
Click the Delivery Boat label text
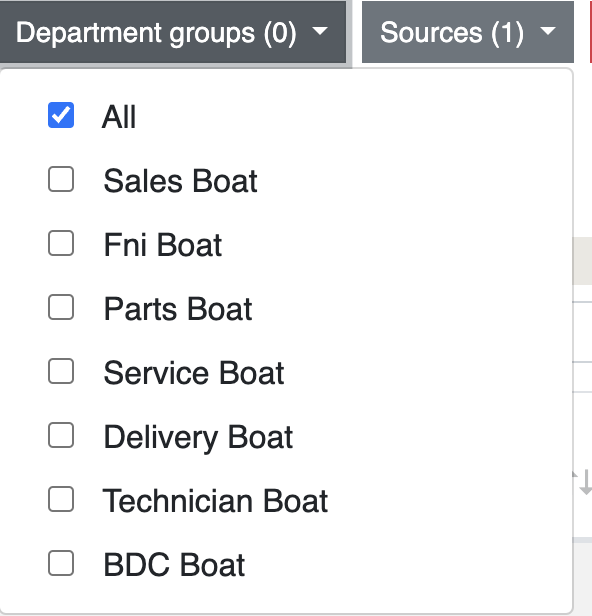tap(198, 438)
